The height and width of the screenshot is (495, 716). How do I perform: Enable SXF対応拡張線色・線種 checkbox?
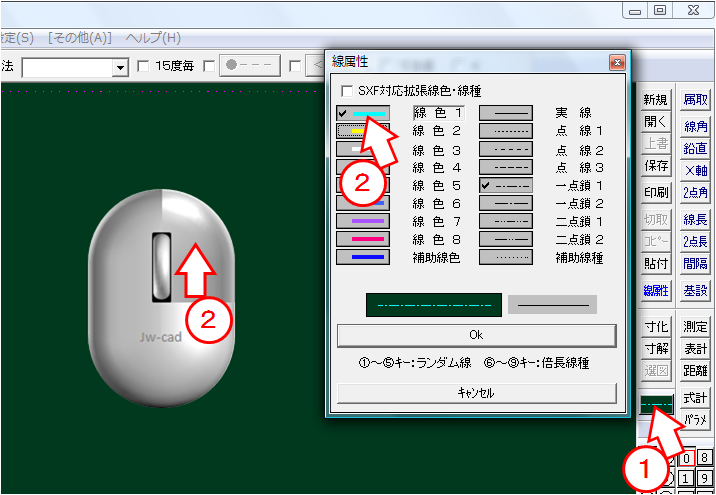point(347,91)
